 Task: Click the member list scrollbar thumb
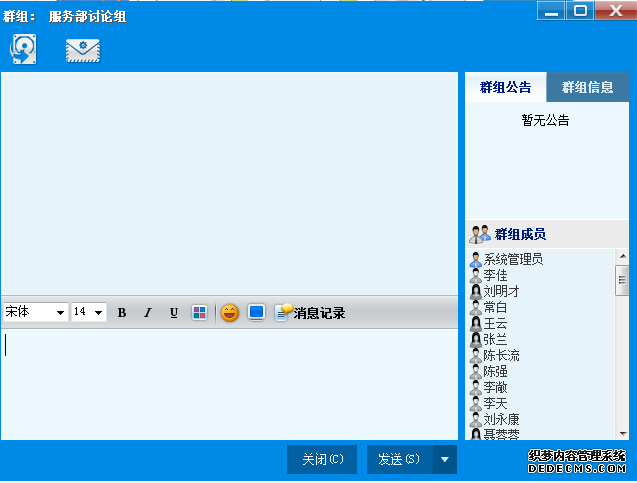coord(622,280)
